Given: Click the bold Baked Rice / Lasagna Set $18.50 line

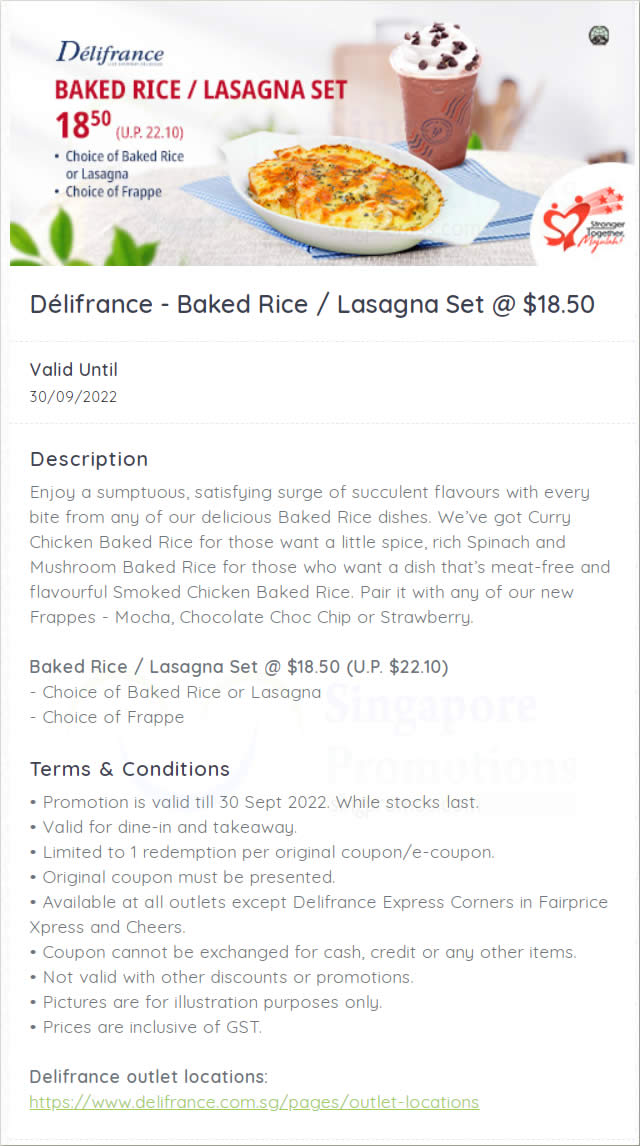Looking at the screenshot, I should click(239, 667).
